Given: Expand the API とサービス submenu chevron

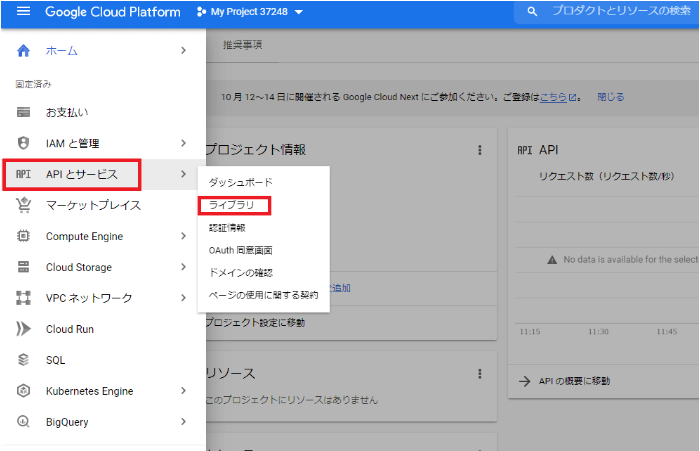Looking at the screenshot, I should tap(183, 174).
